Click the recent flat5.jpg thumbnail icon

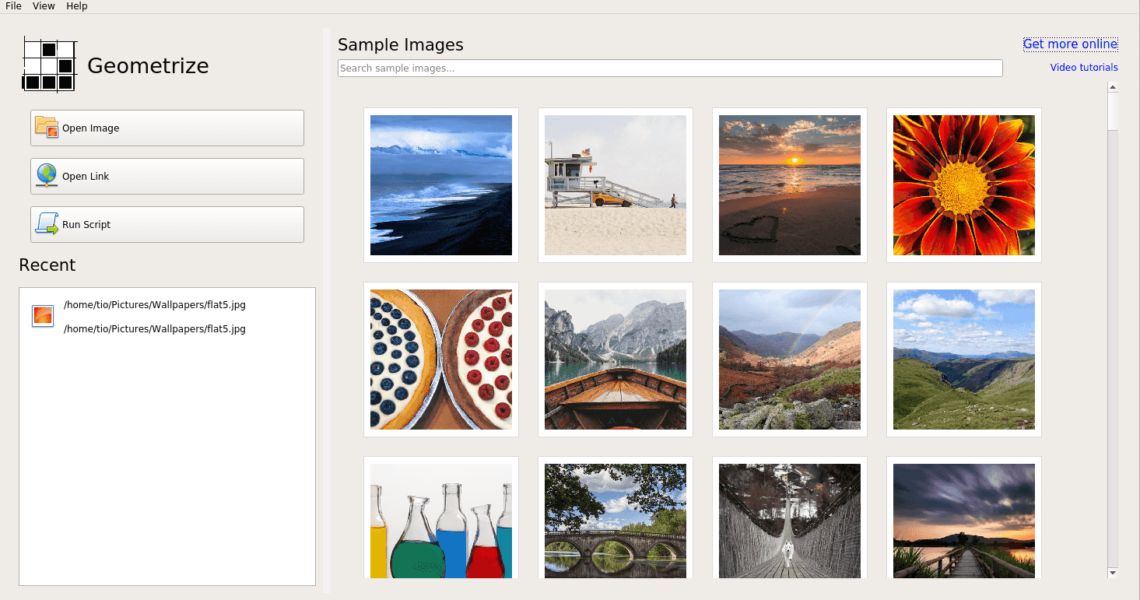[42, 316]
